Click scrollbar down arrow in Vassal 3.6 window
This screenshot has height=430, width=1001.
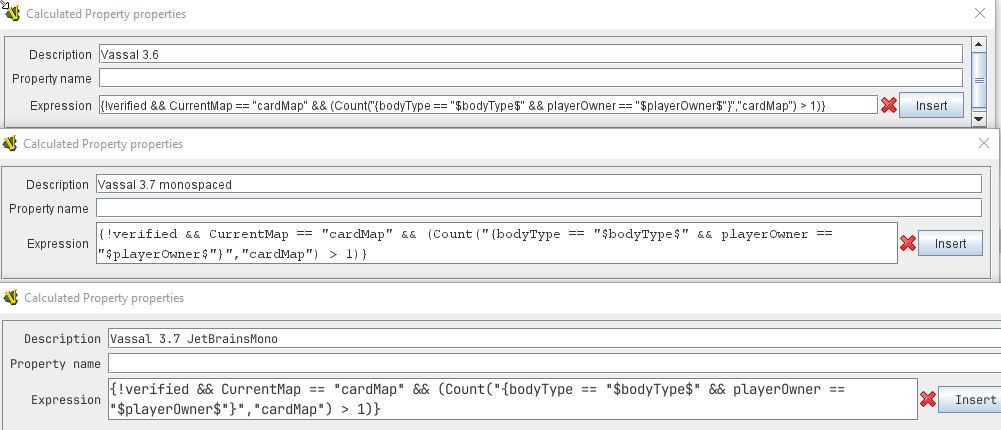pyautogui.click(x=979, y=119)
